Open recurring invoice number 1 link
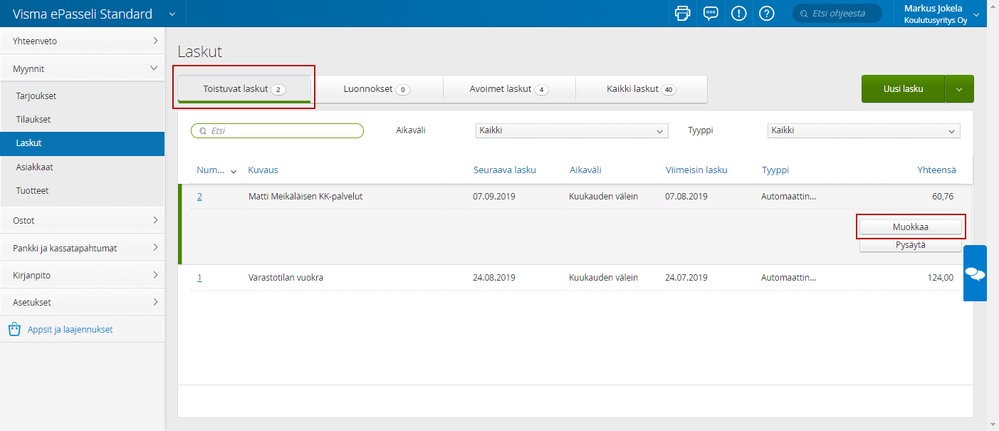The height and width of the screenshot is (431, 999). point(199,277)
